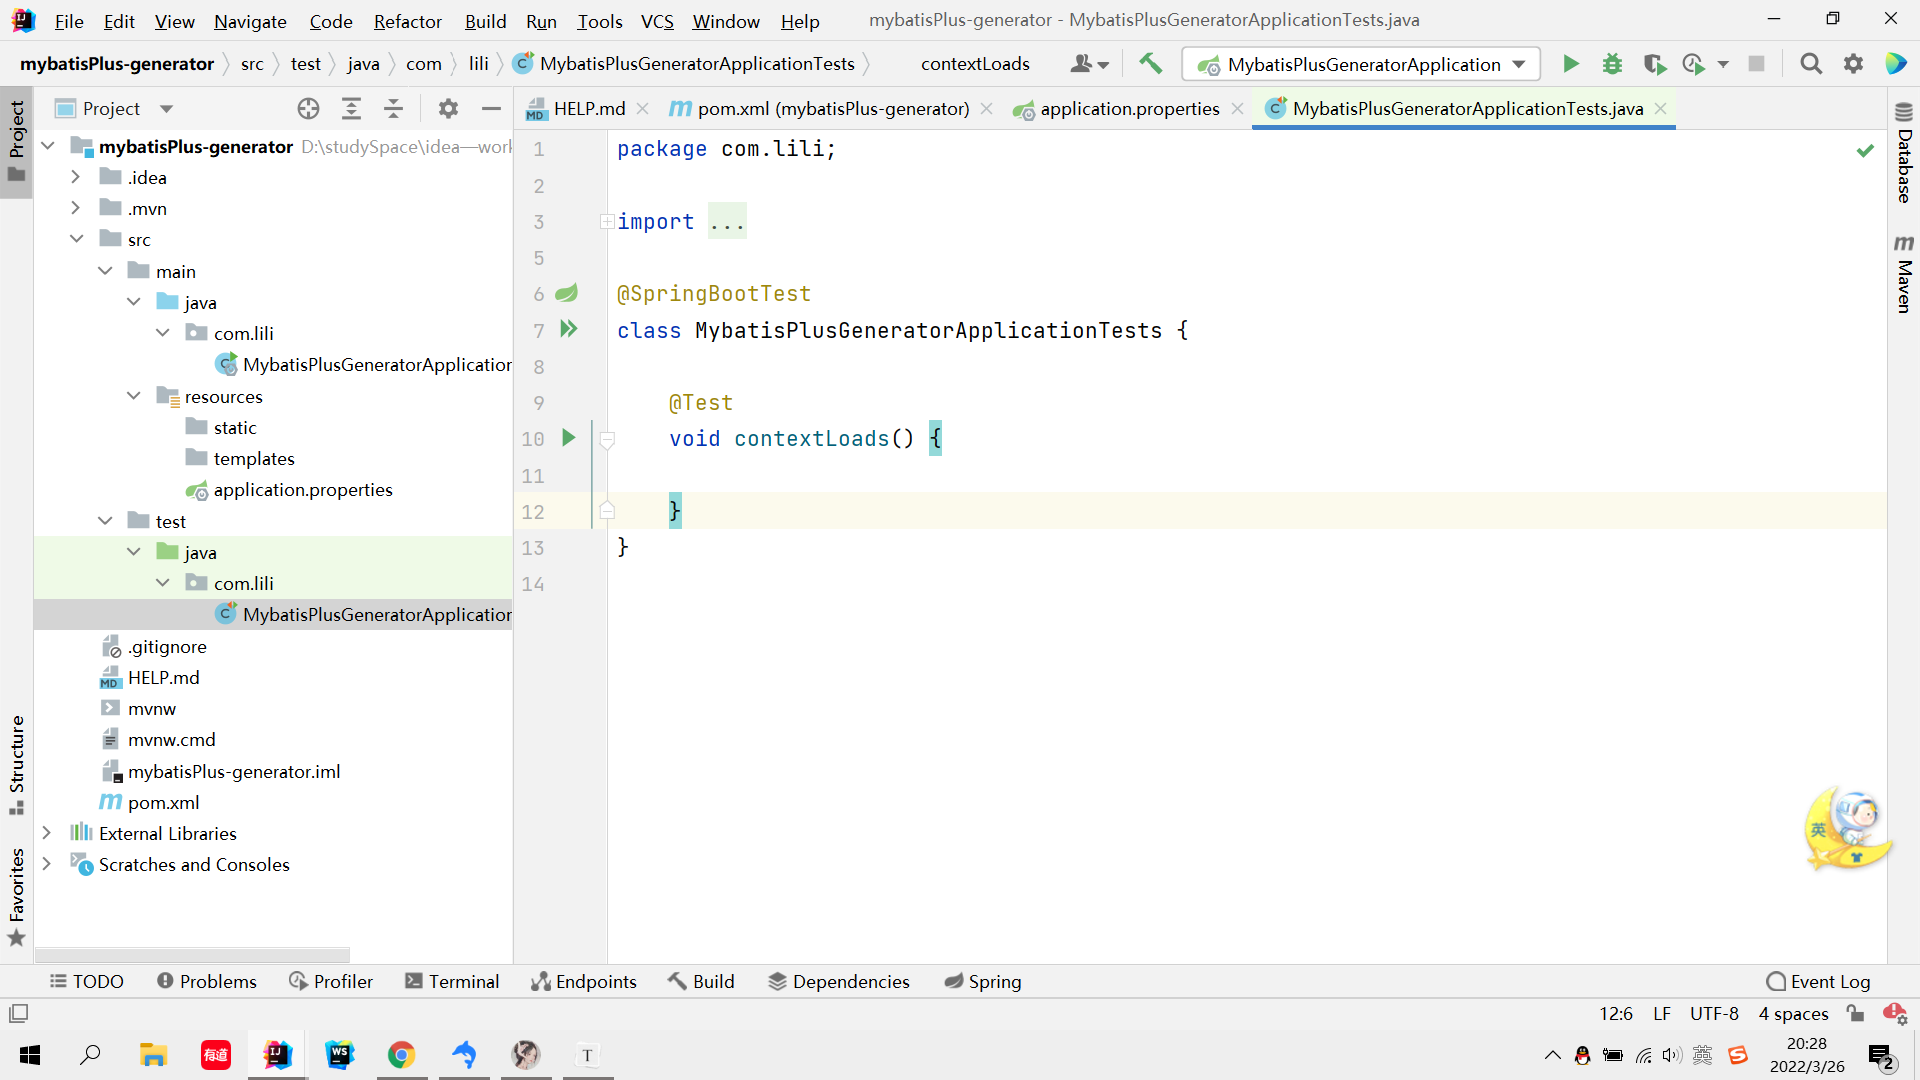Collapse the main folder
This screenshot has height=1080, width=1920.
coord(105,271)
